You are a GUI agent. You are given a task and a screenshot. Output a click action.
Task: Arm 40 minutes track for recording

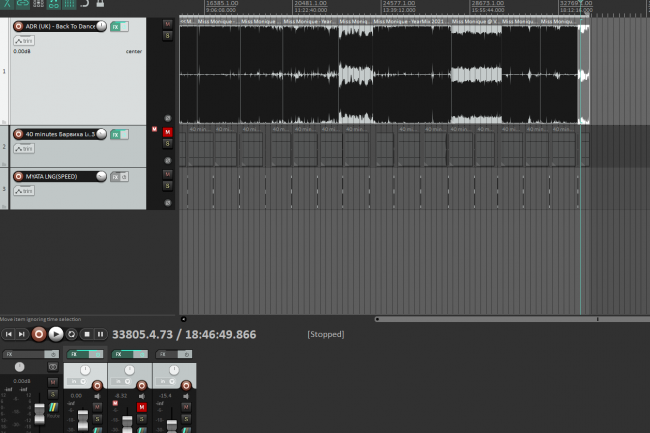(18, 134)
